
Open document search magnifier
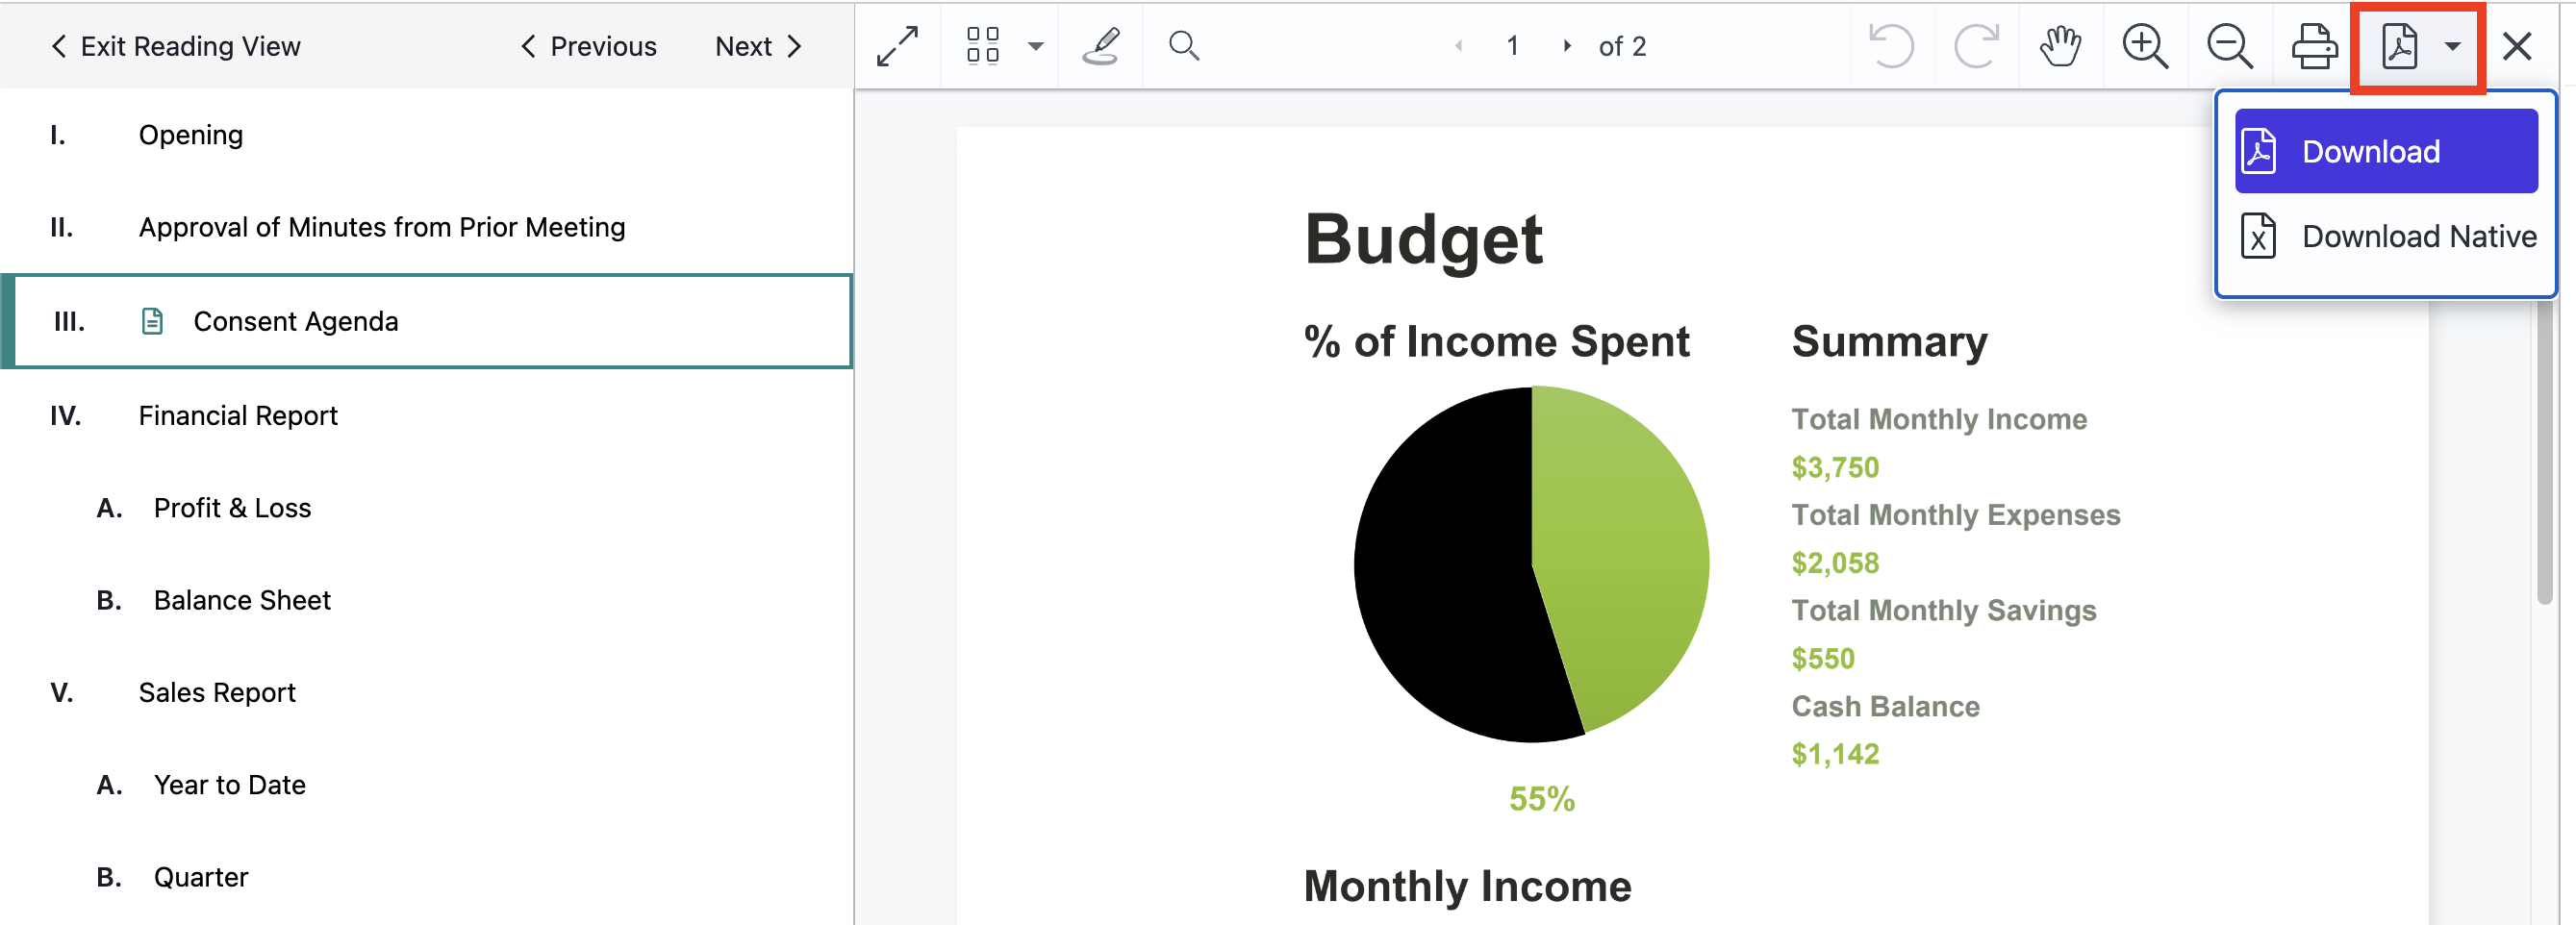pyautogui.click(x=1184, y=46)
